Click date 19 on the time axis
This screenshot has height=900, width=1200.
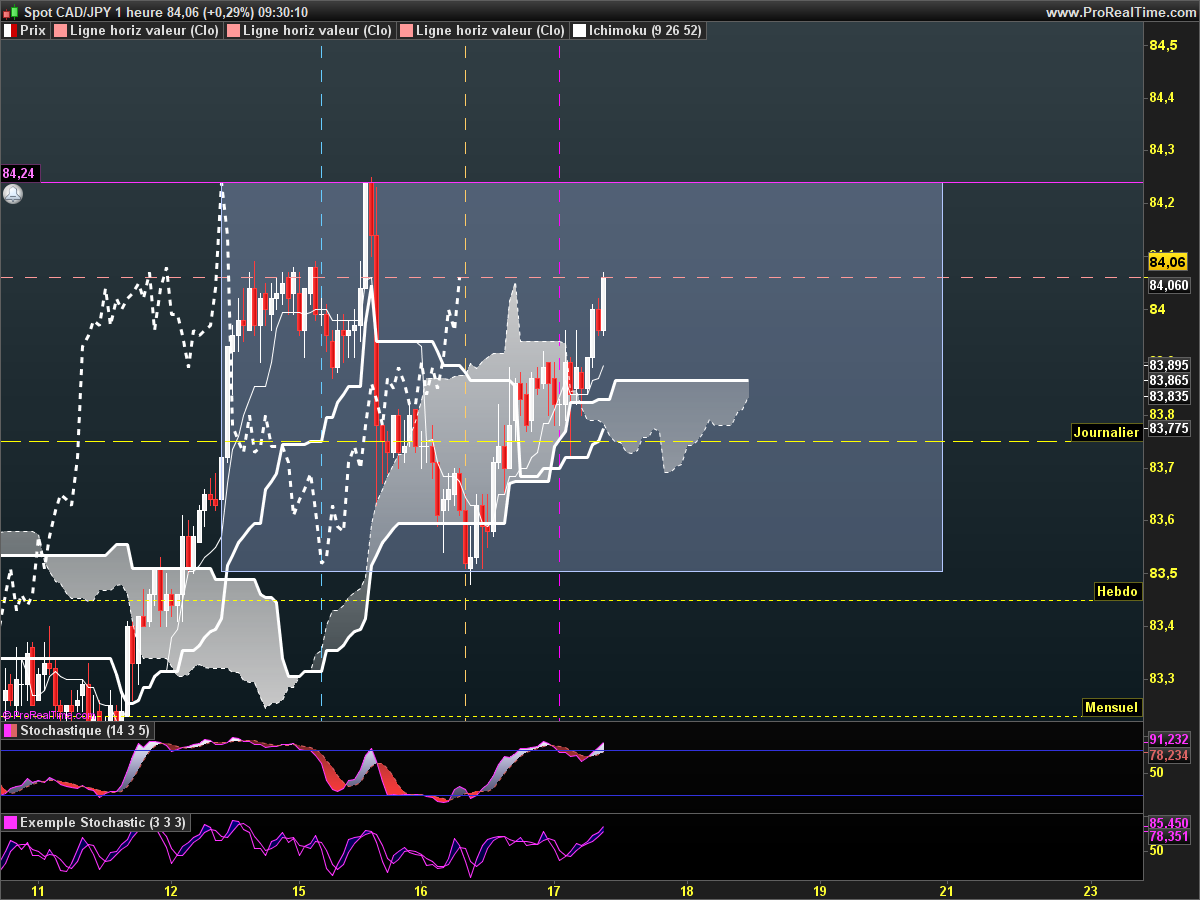(820, 891)
